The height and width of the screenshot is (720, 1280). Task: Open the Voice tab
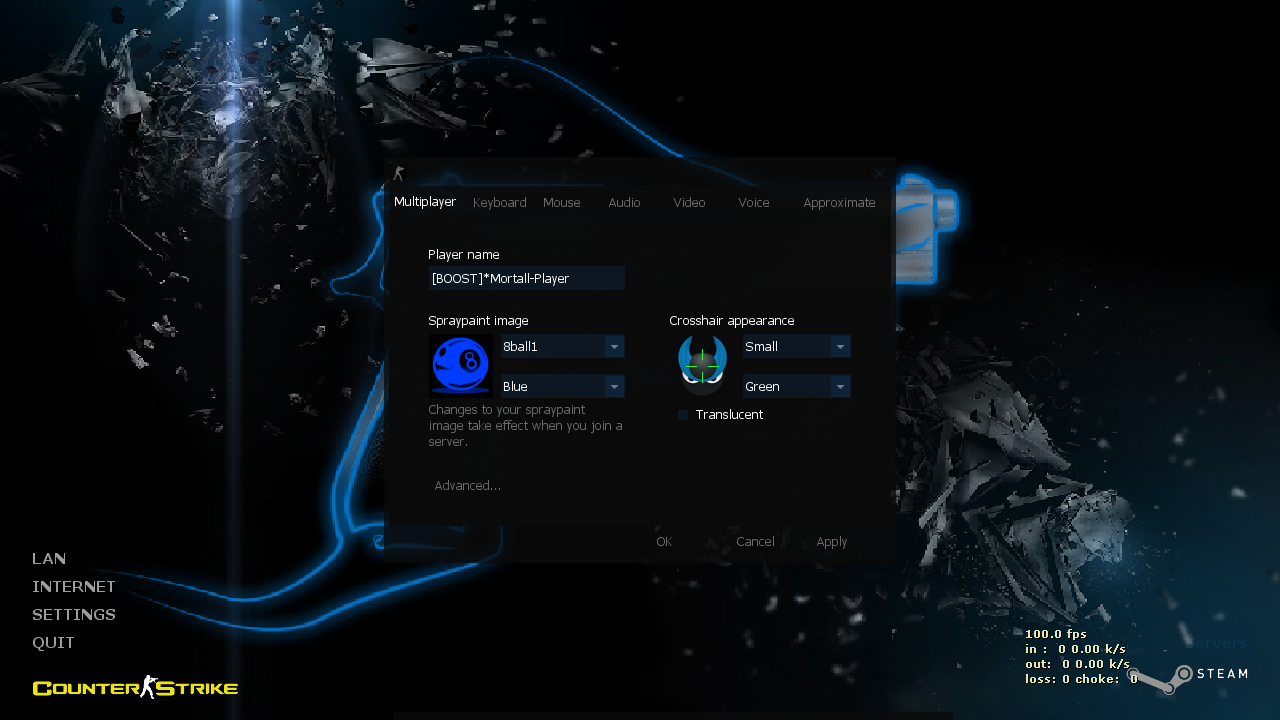click(x=753, y=203)
